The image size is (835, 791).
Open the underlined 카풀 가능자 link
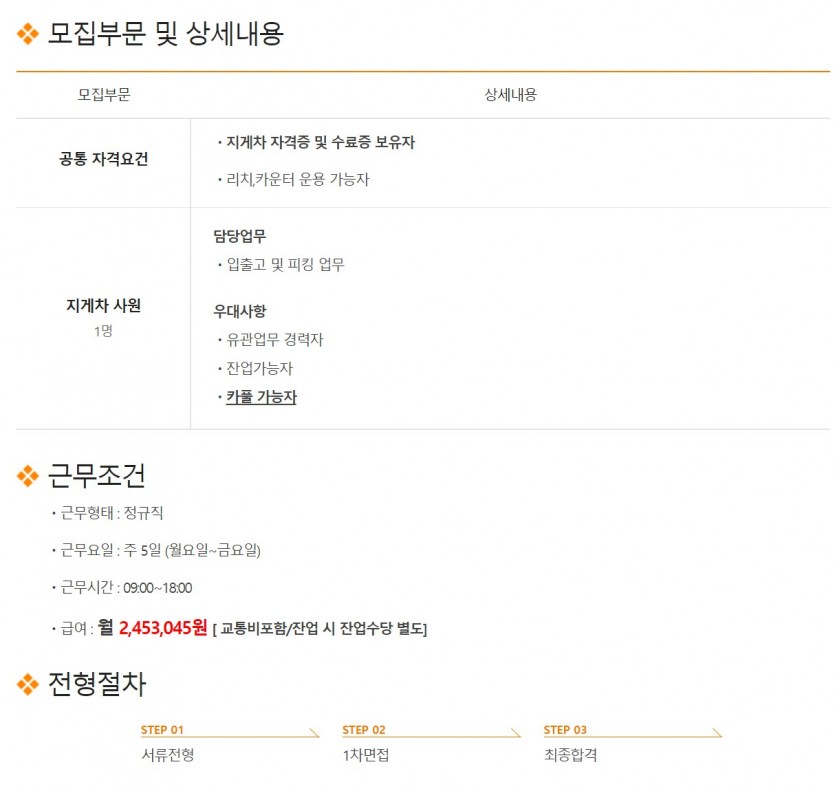point(261,397)
